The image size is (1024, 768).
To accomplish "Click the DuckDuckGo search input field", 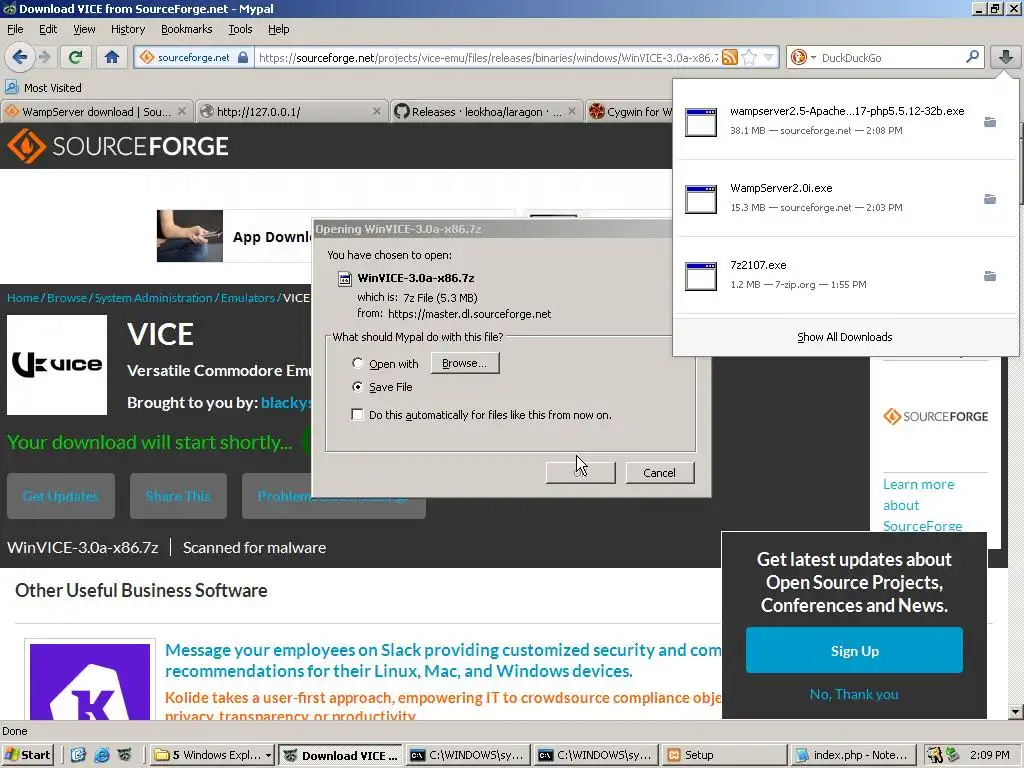I will 891,57.
